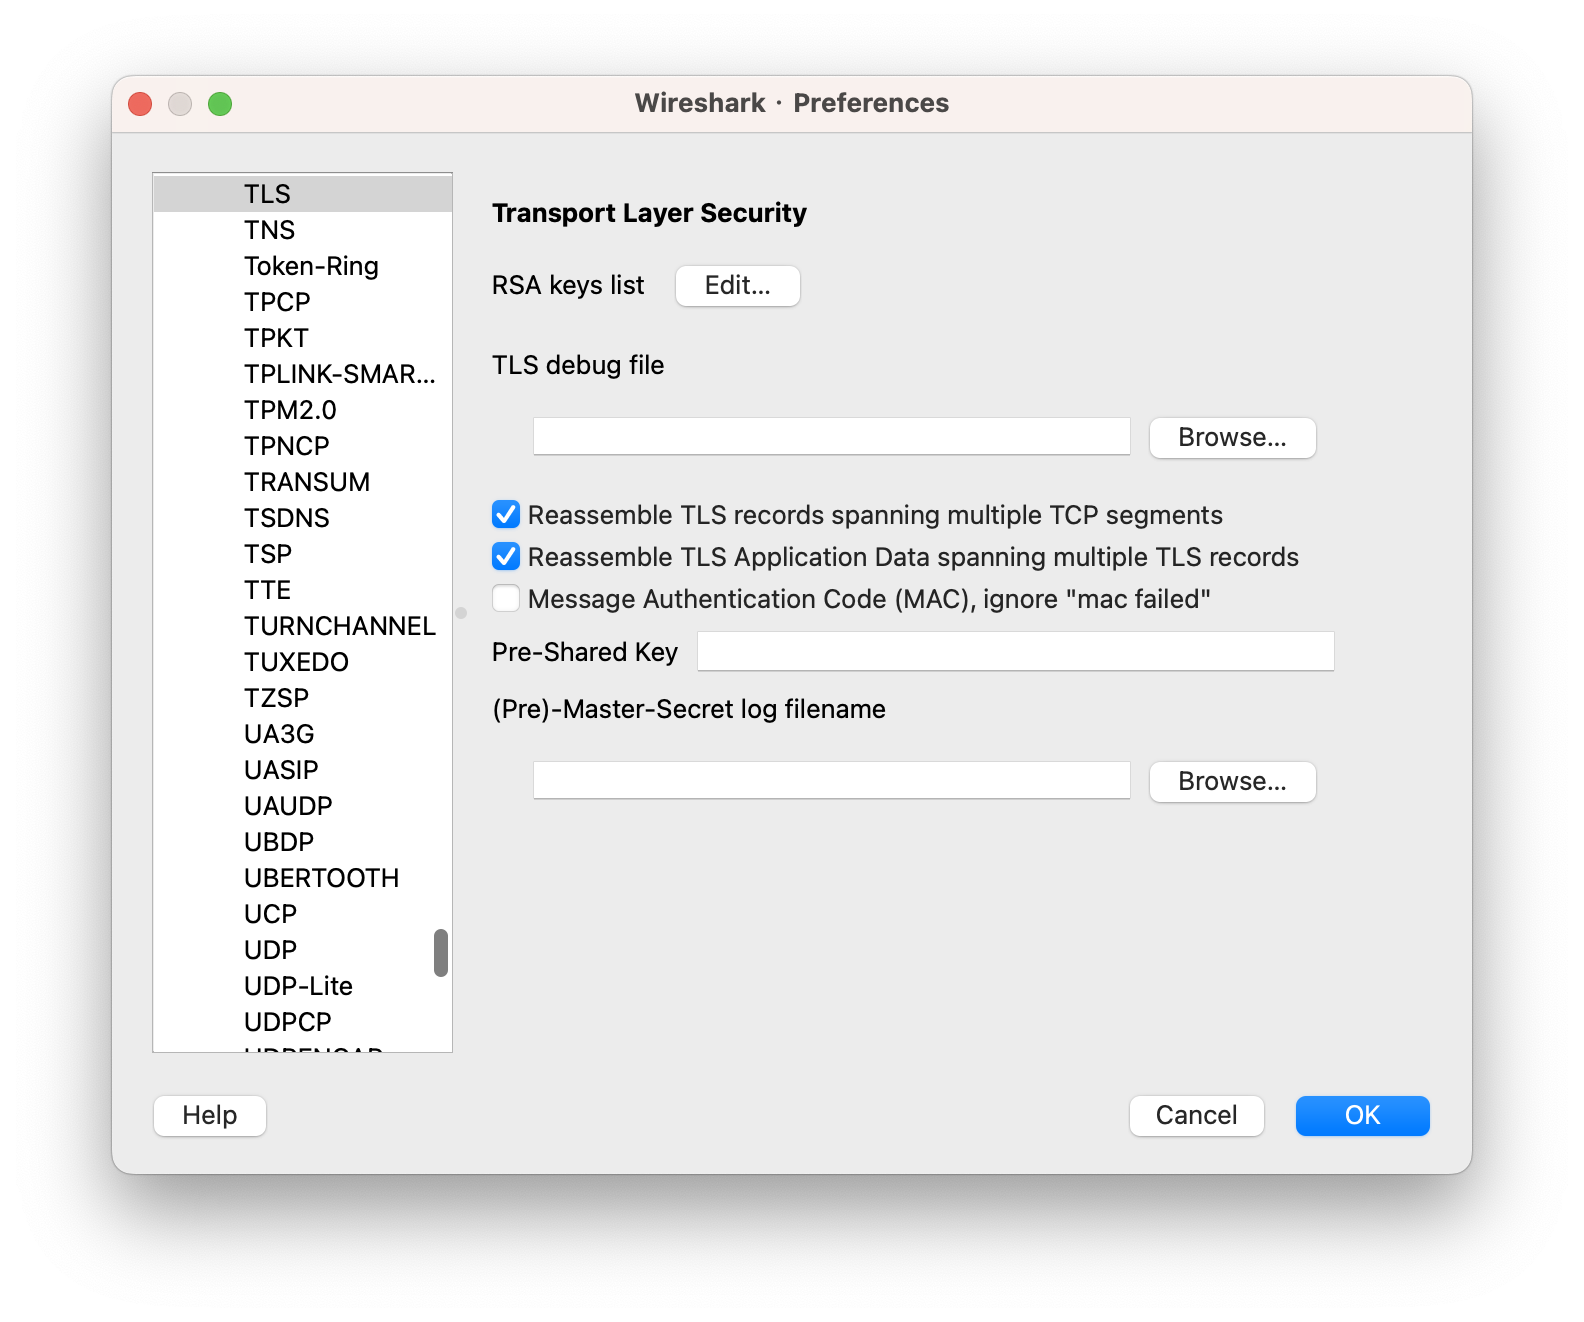Click the splitter handle beside the protocol list
This screenshot has height=1322, width=1584.
tap(461, 613)
